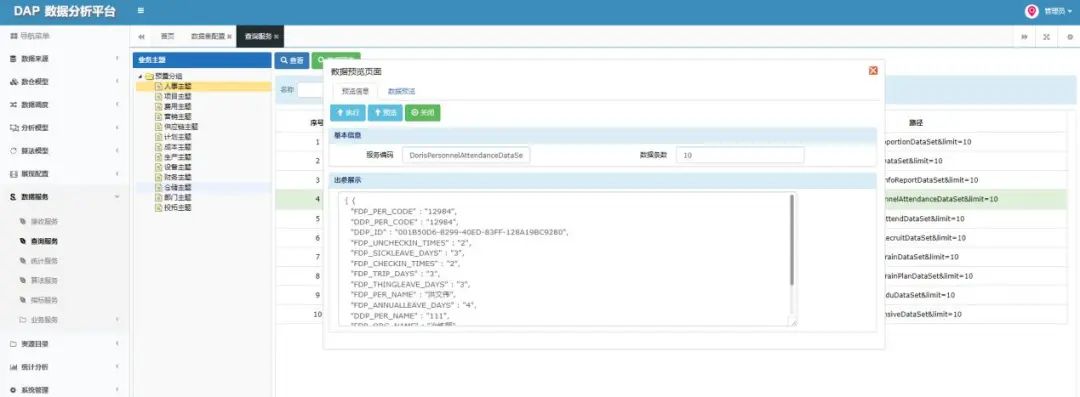
Task: Open the 首页 tab
Action: click(x=167, y=37)
